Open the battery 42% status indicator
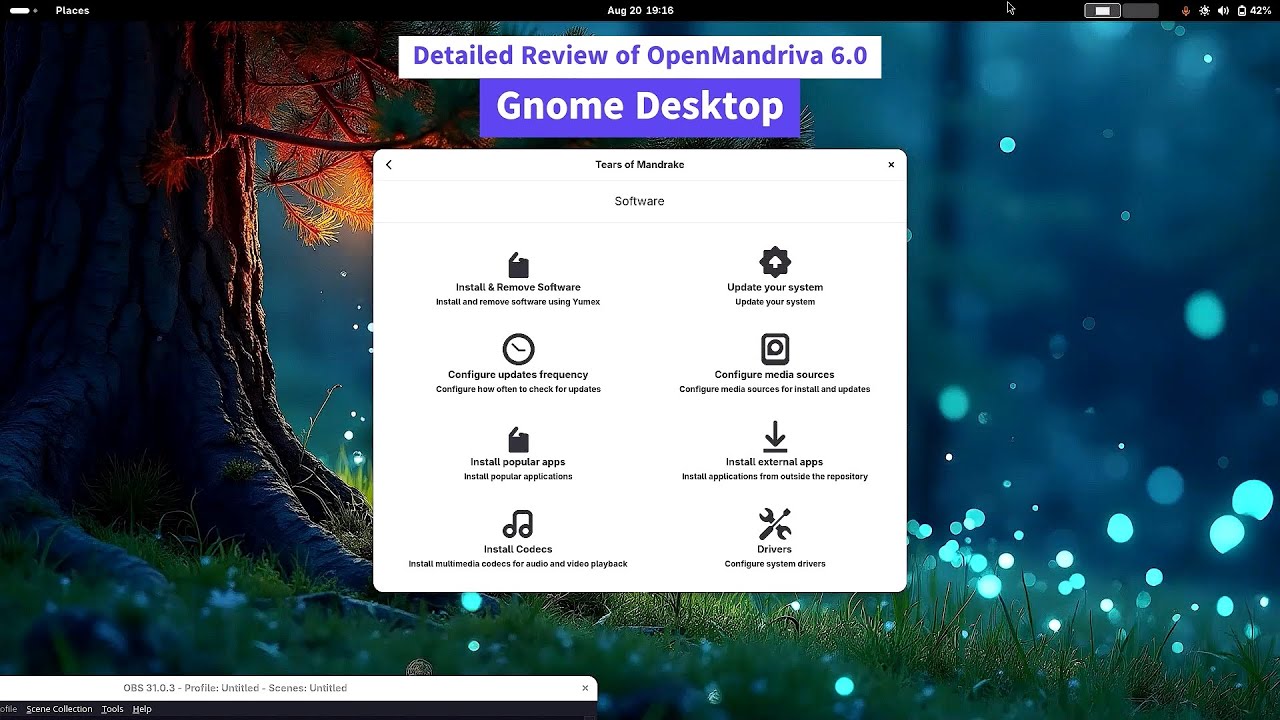This screenshot has height=720, width=1280. coord(1254,10)
